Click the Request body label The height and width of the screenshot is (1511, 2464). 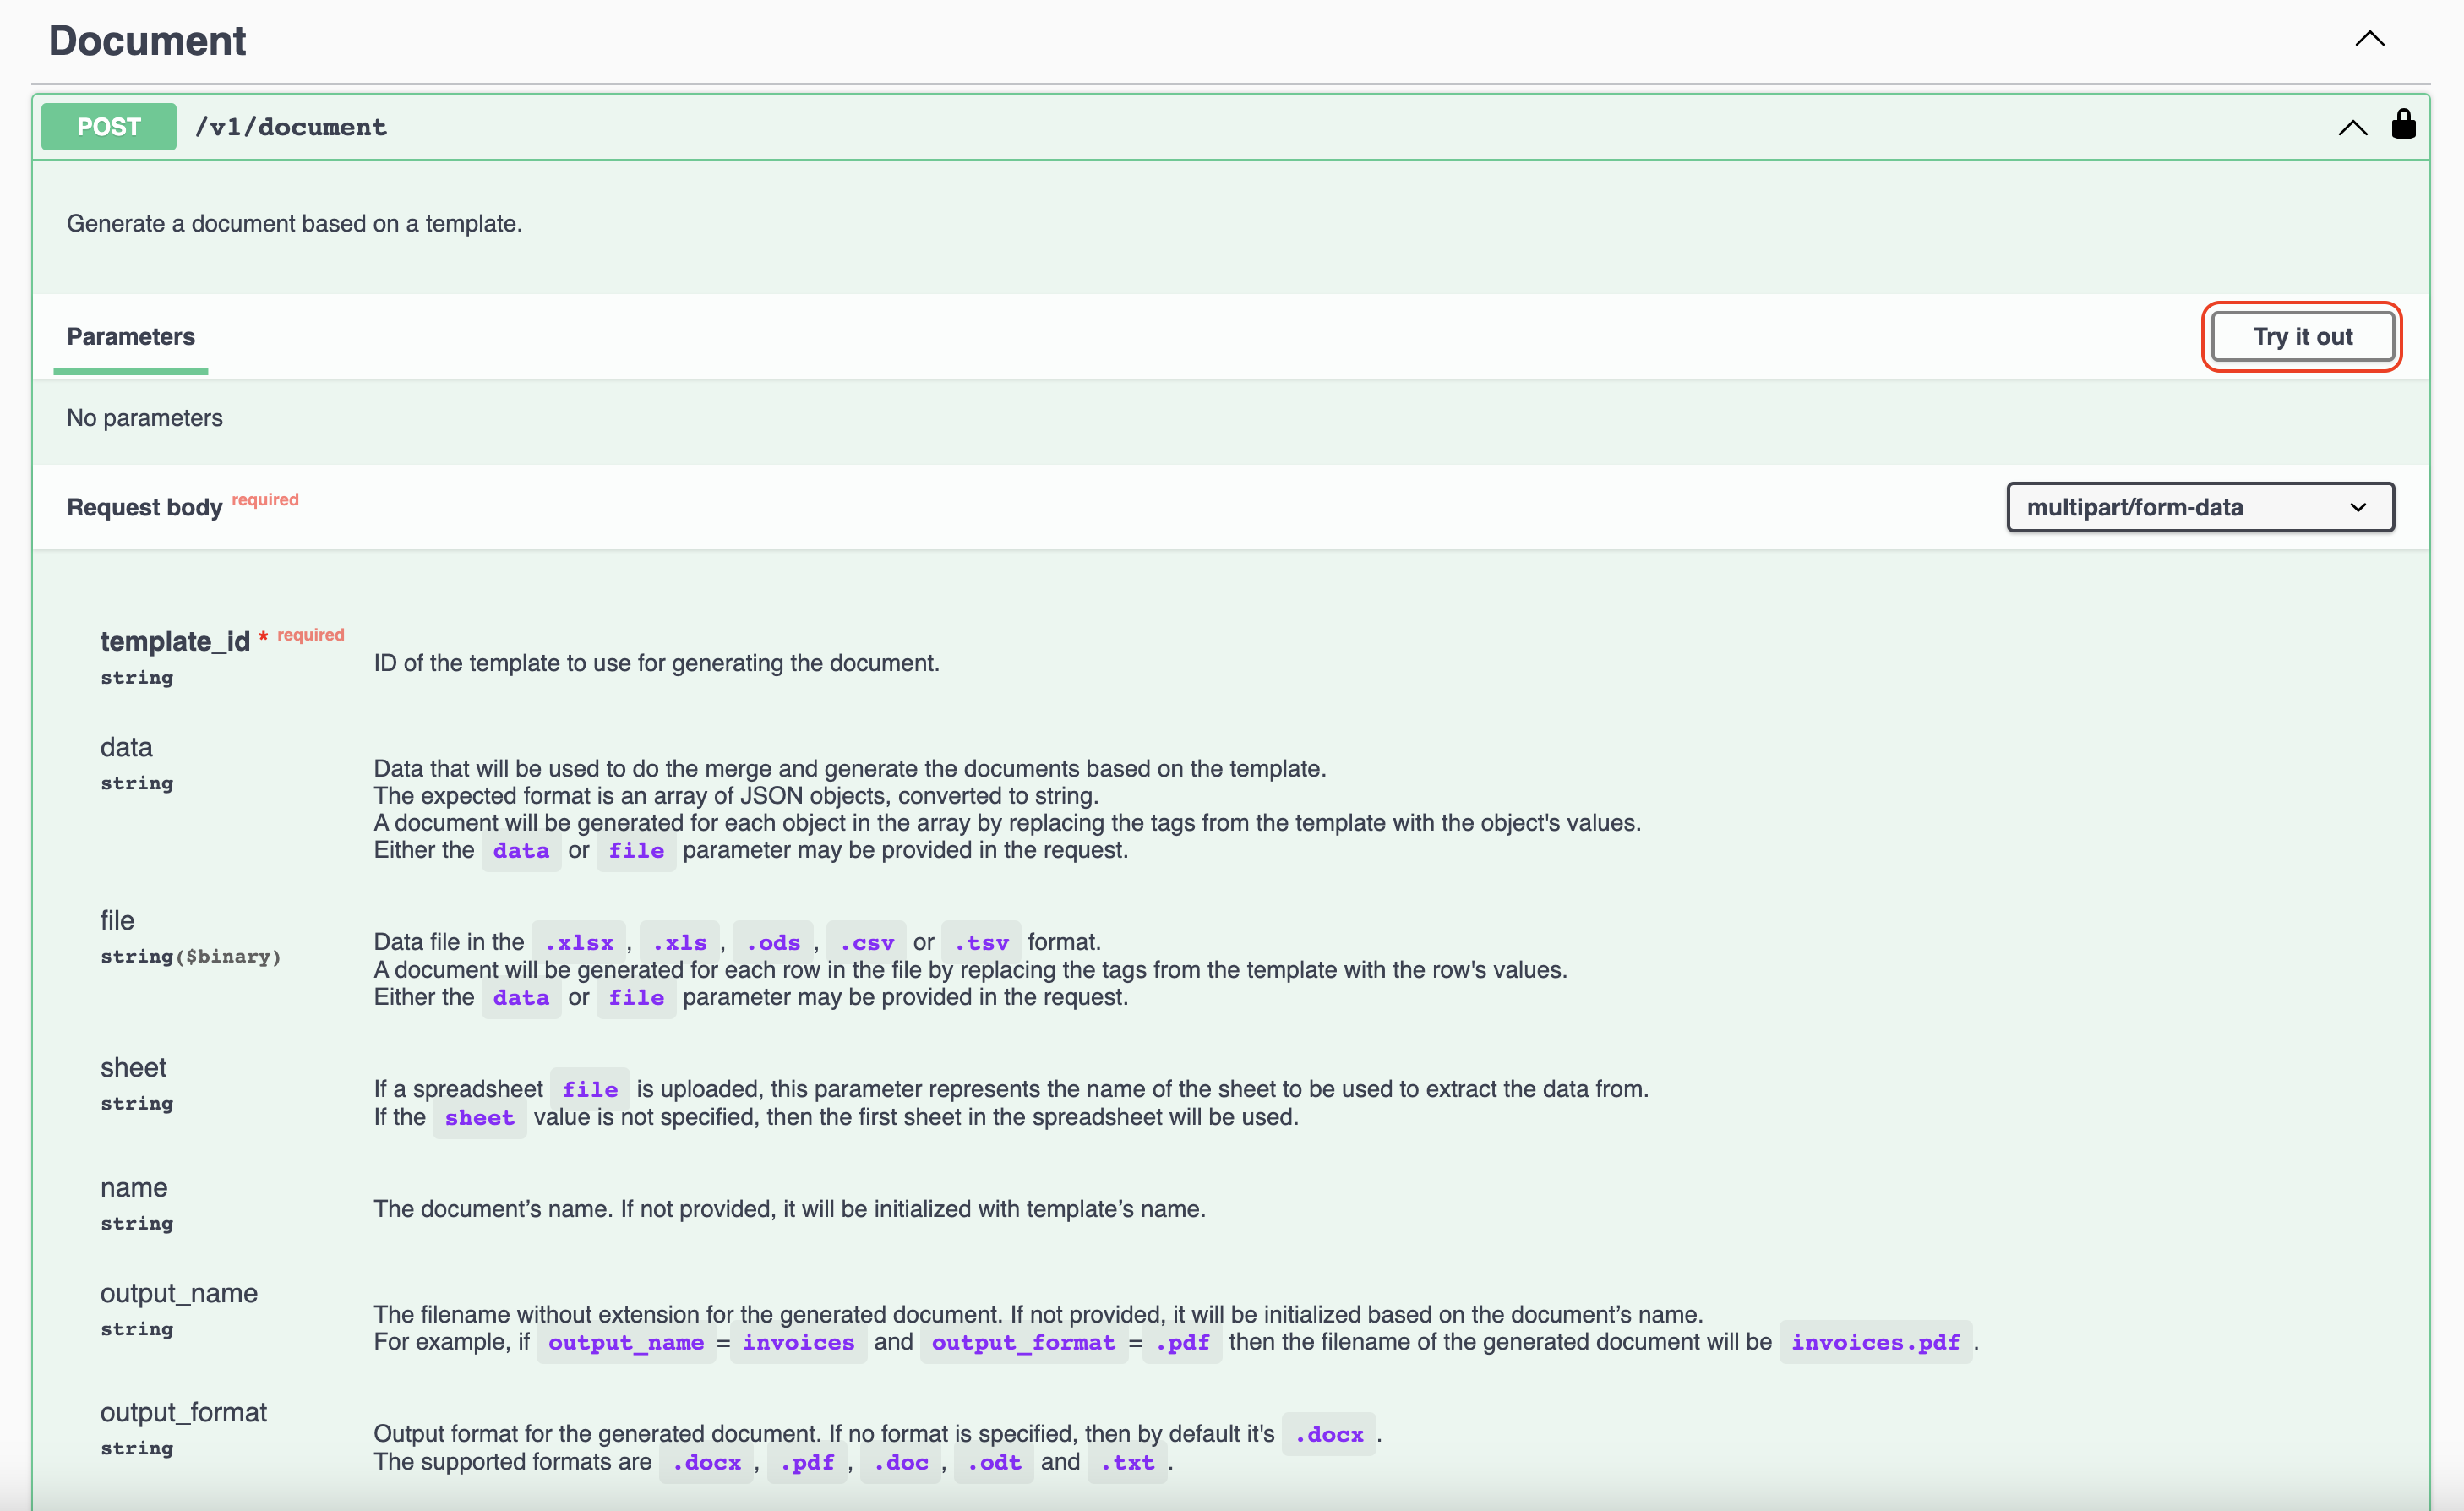point(145,507)
